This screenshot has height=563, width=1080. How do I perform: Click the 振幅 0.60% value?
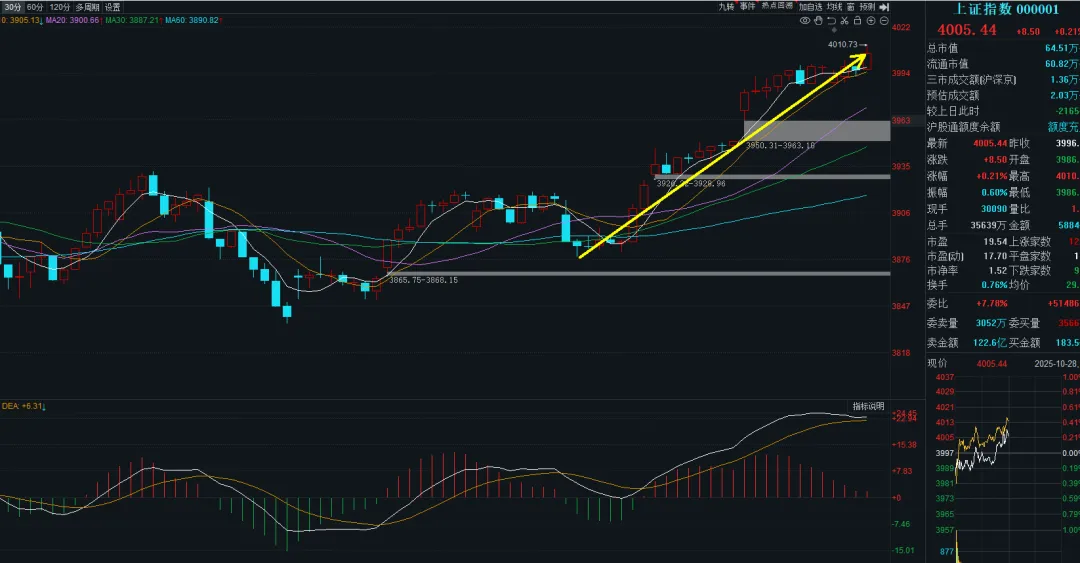click(x=995, y=193)
